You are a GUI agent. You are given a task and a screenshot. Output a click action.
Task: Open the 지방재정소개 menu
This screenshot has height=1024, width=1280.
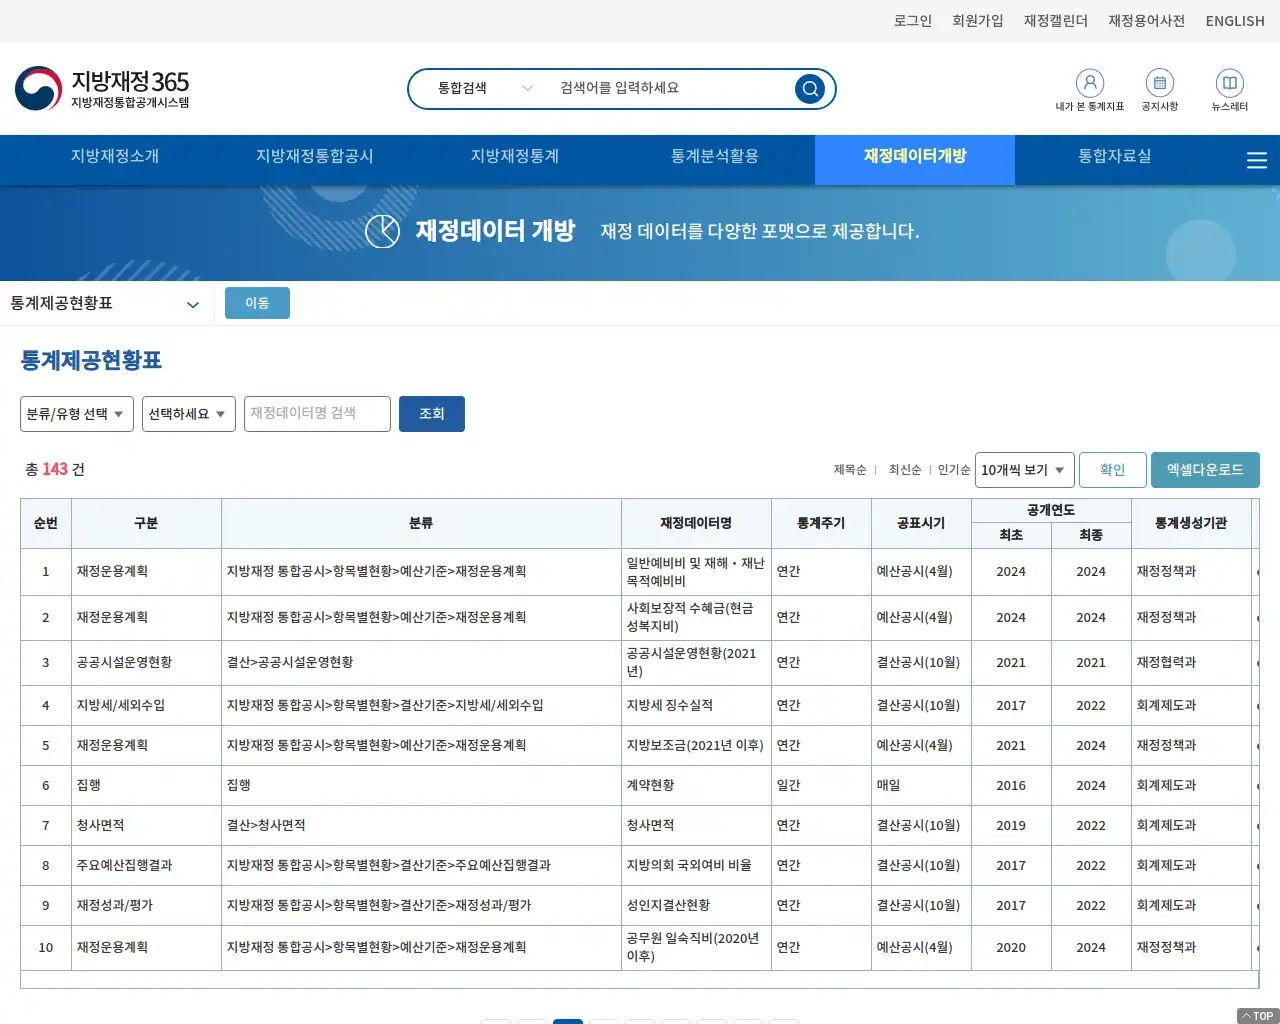click(115, 156)
